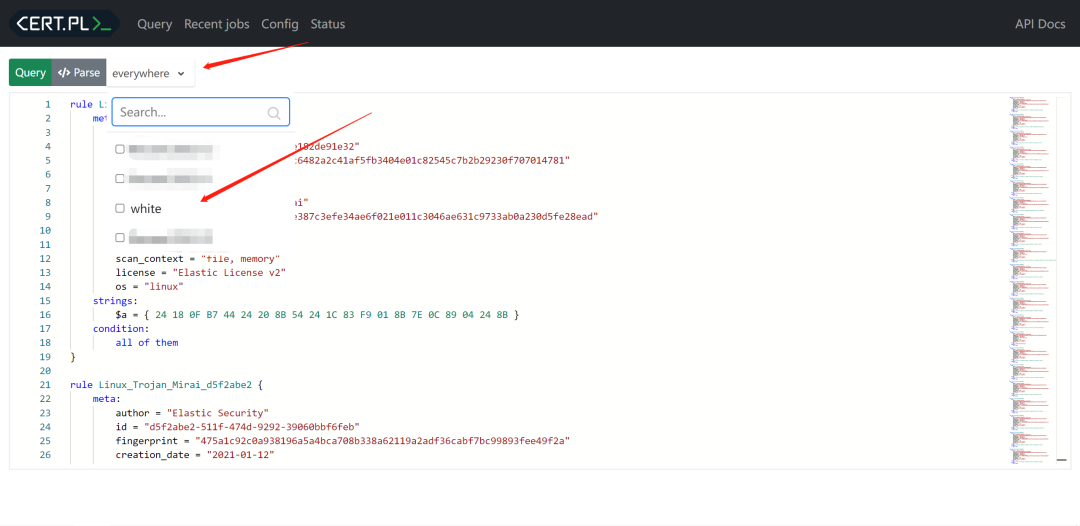Tick the blurred checkbox just above white
The width and height of the screenshot is (1080, 526).
(120, 178)
